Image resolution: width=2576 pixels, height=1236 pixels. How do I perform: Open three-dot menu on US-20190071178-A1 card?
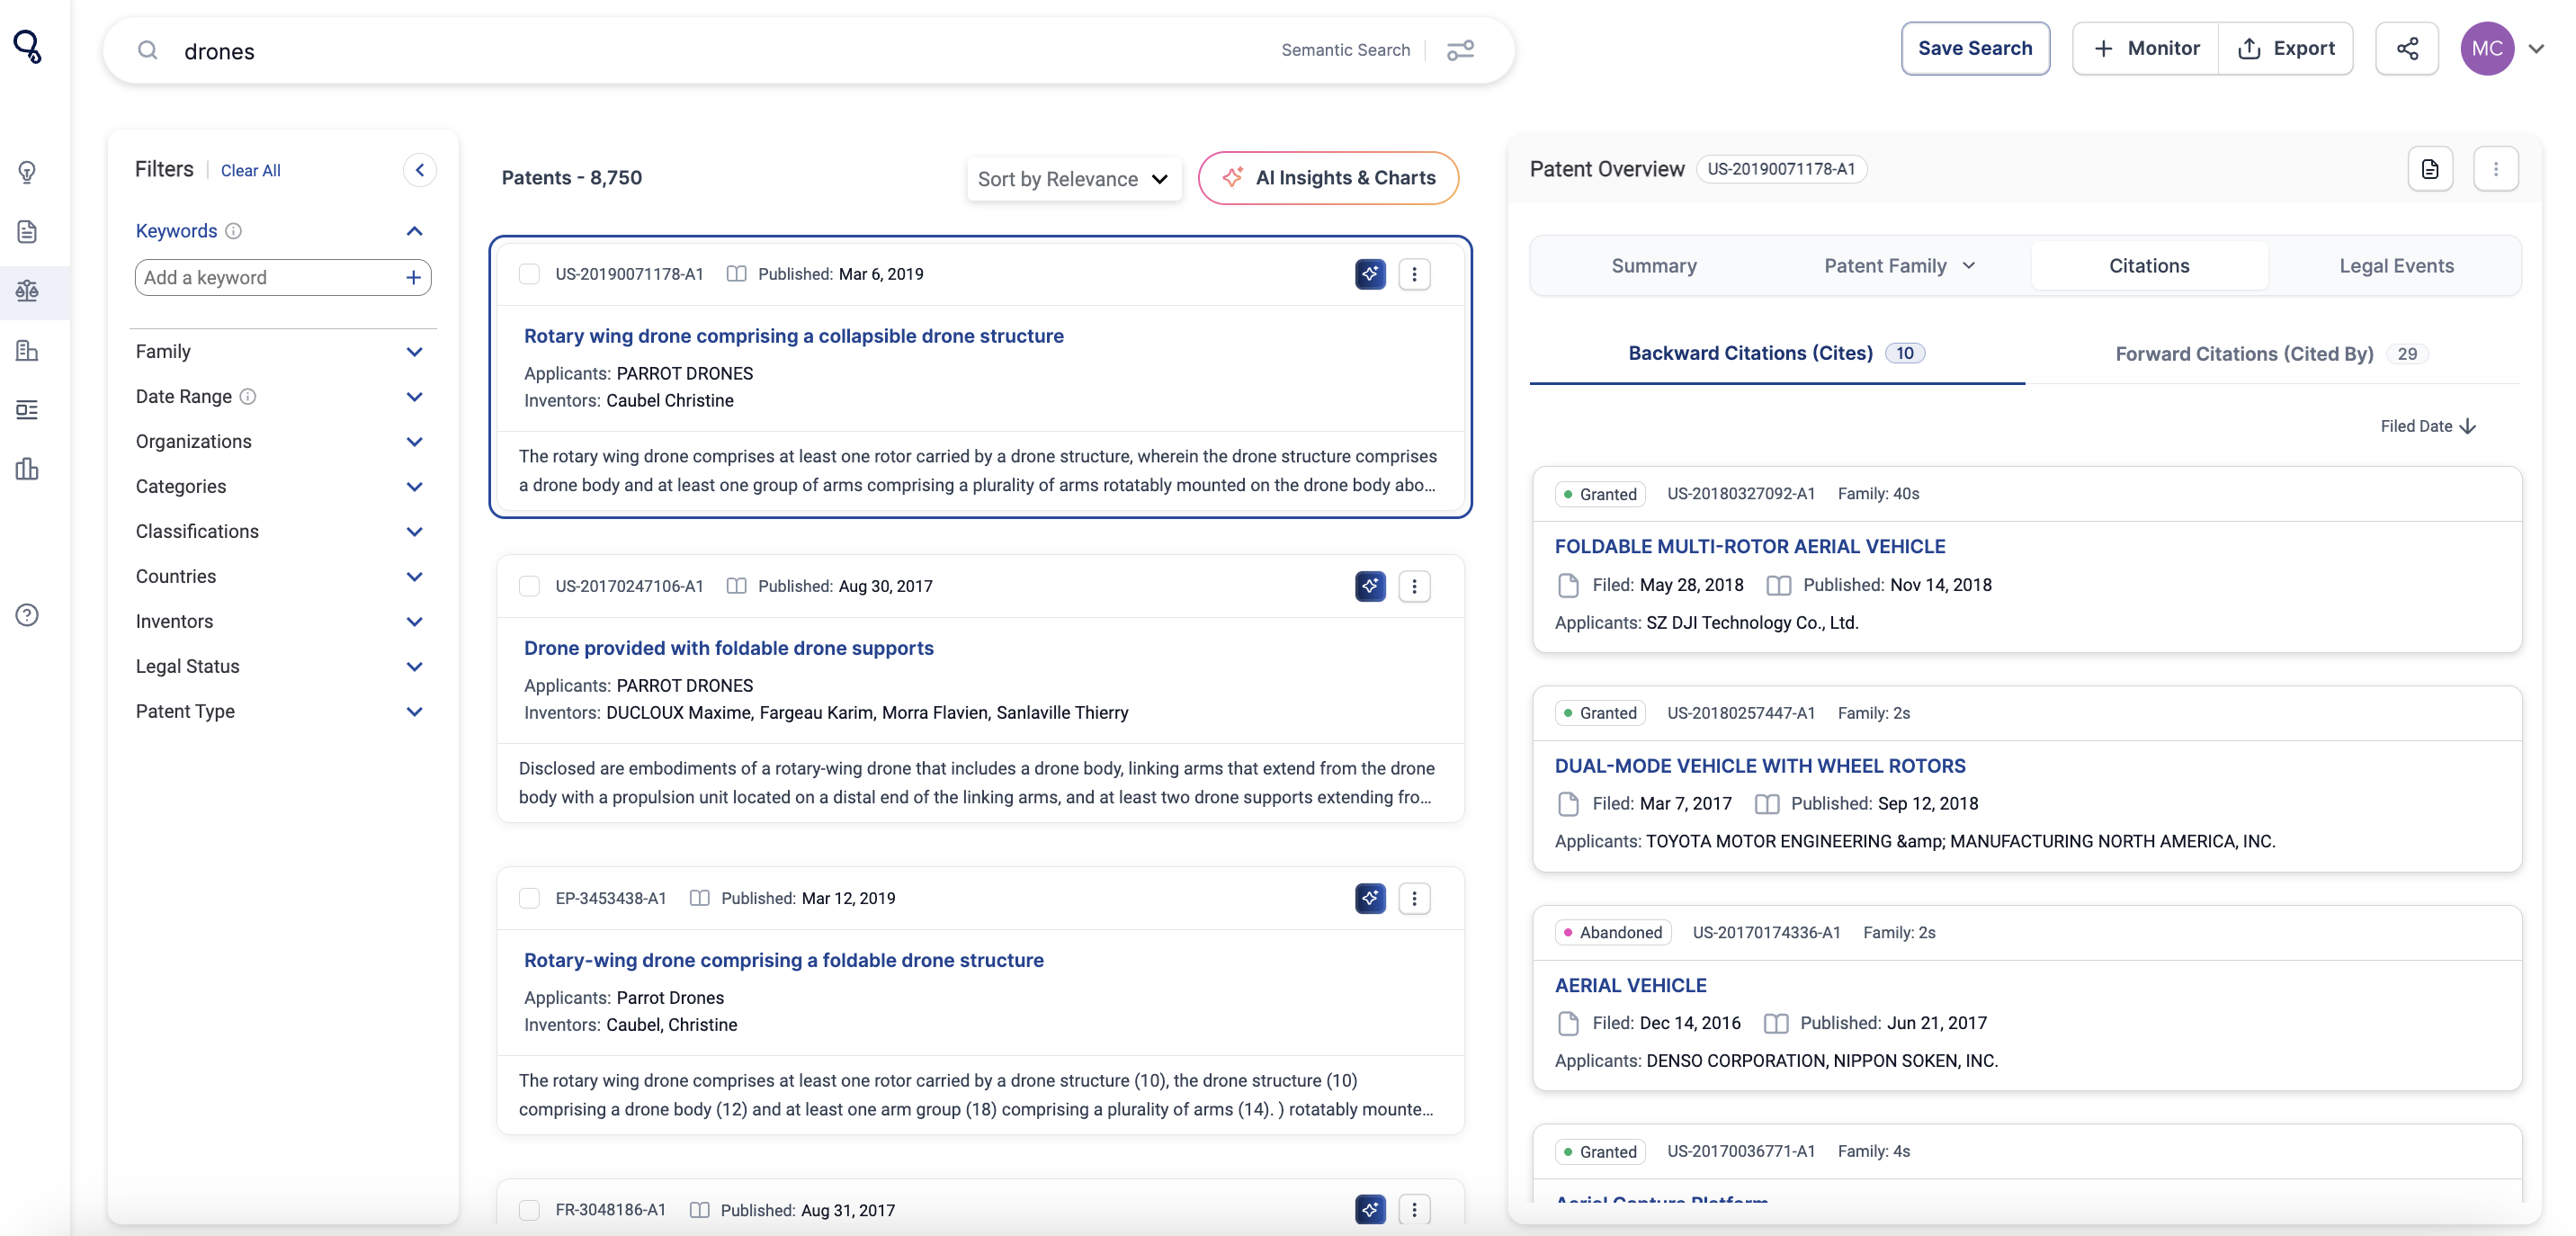[x=1413, y=274]
